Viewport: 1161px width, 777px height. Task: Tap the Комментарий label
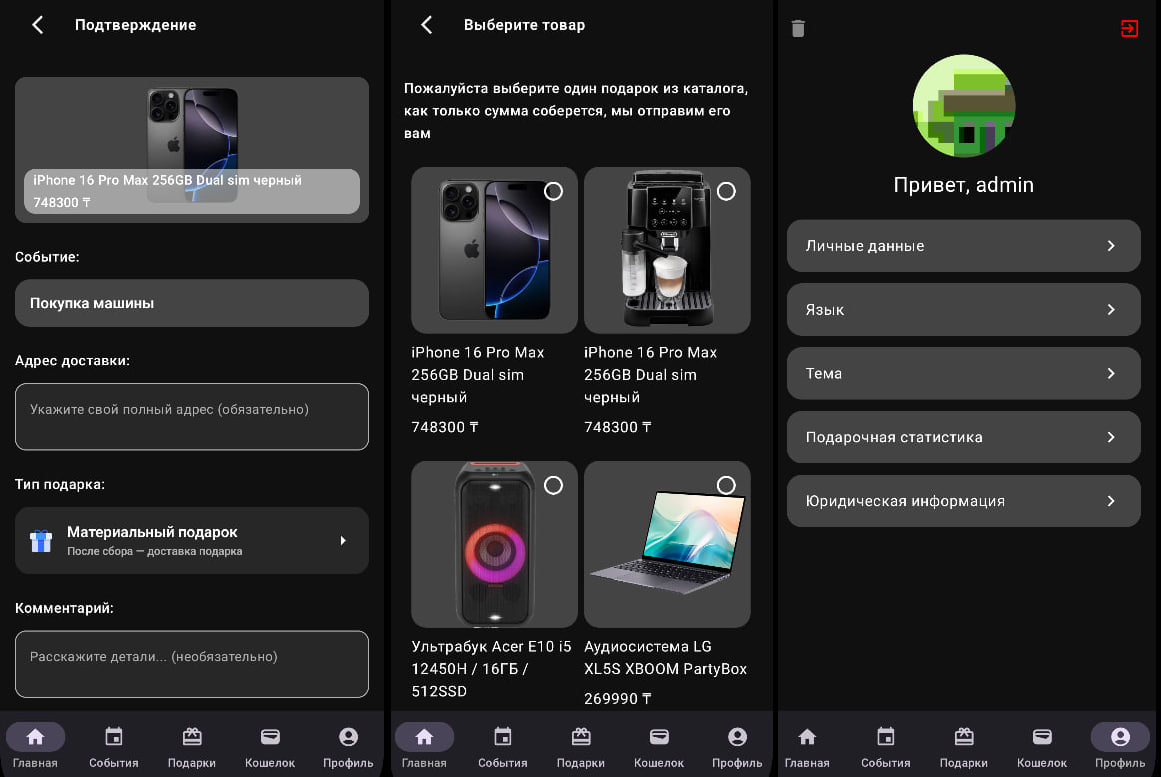click(x=64, y=608)
